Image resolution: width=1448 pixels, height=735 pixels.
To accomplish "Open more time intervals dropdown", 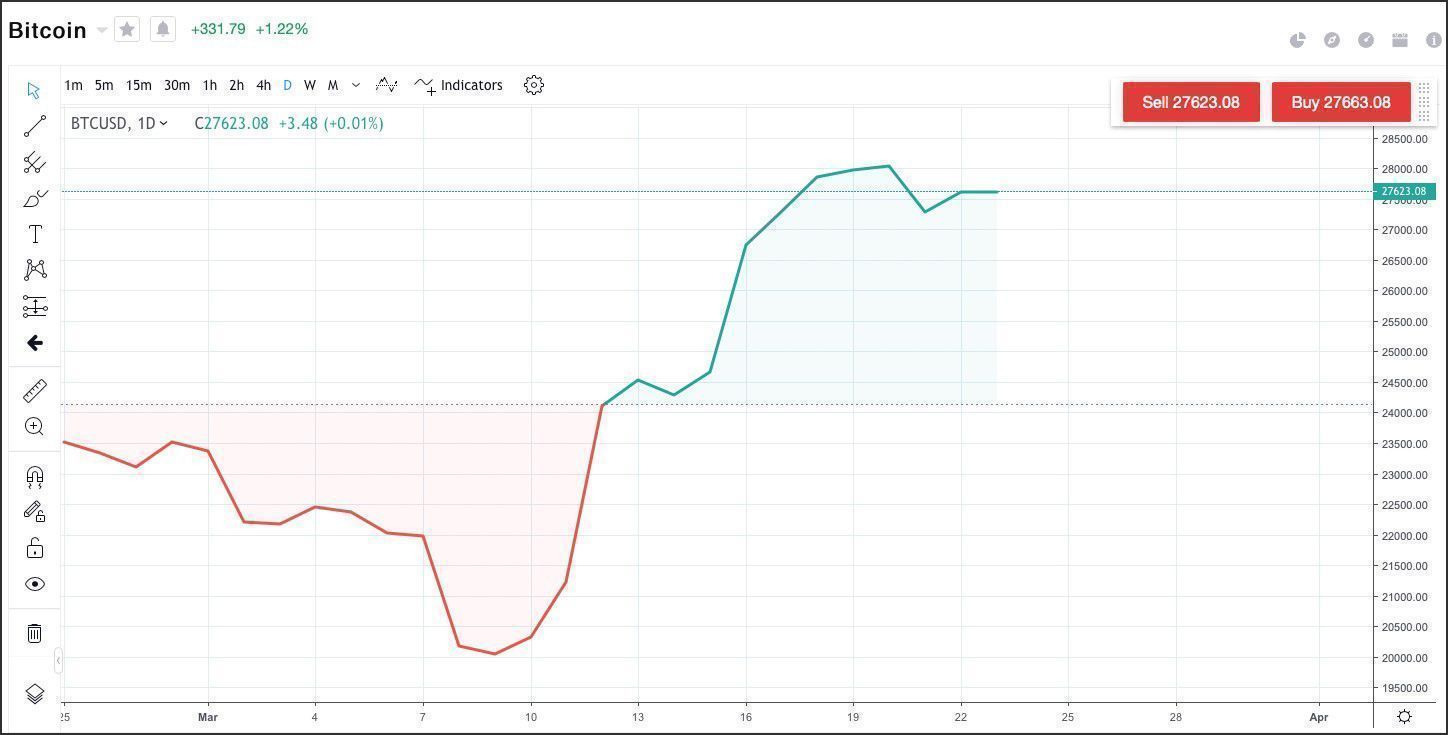I will [x=356, y=86].
